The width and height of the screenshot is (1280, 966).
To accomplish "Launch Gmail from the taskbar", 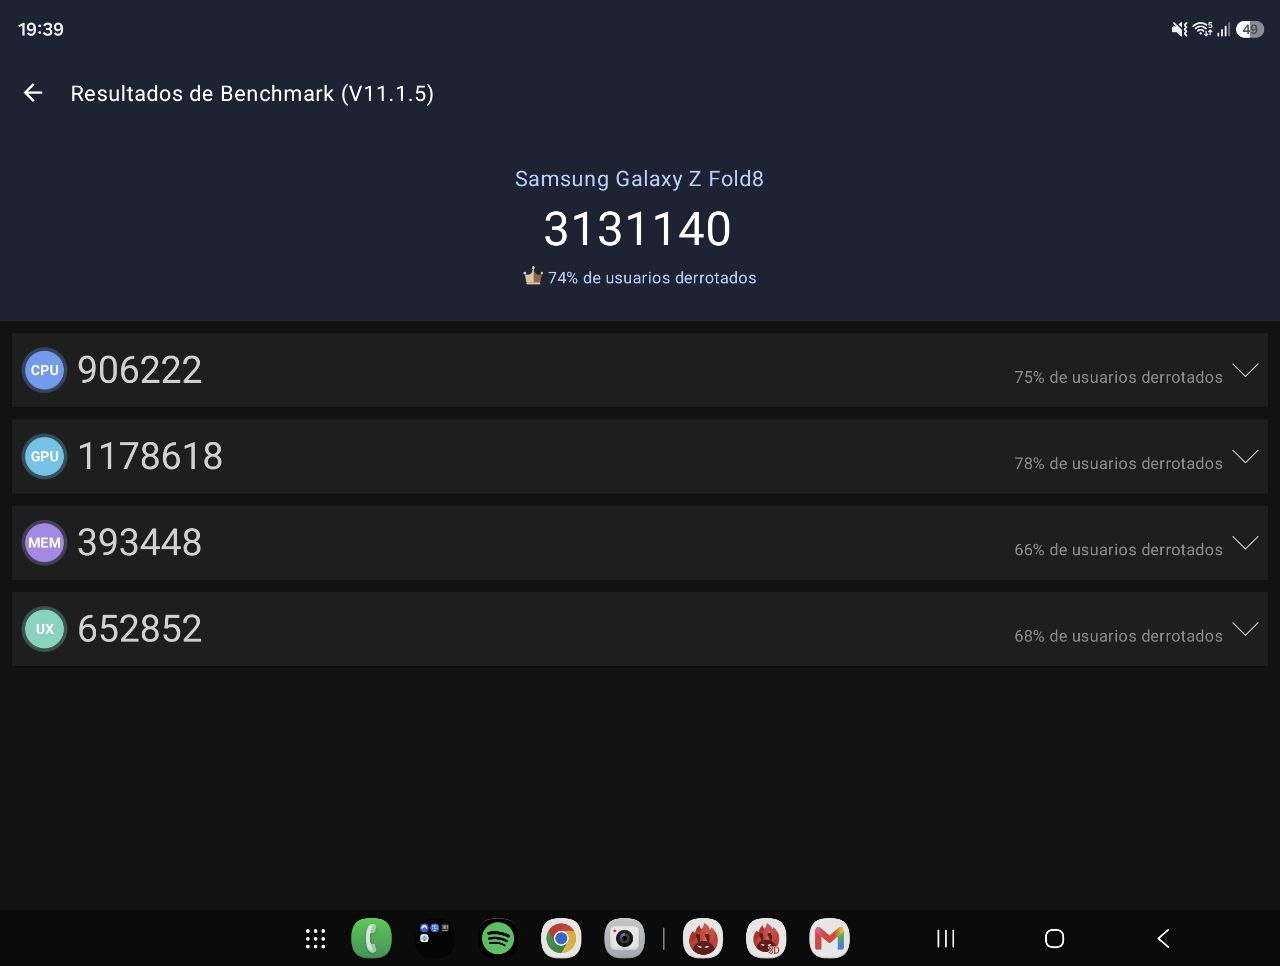I will [x=830, y=938].
